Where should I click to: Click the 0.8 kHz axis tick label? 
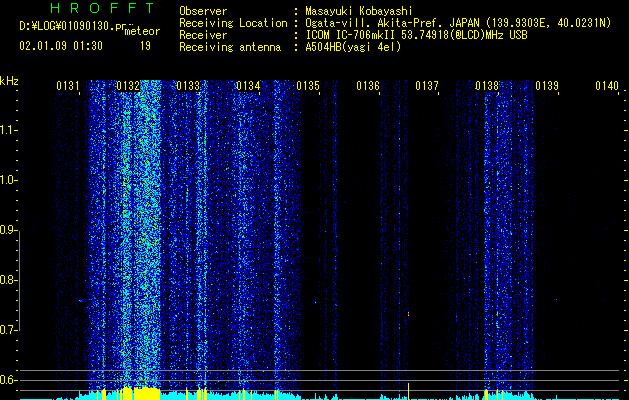pyautogui.click(x=8, y=280)
